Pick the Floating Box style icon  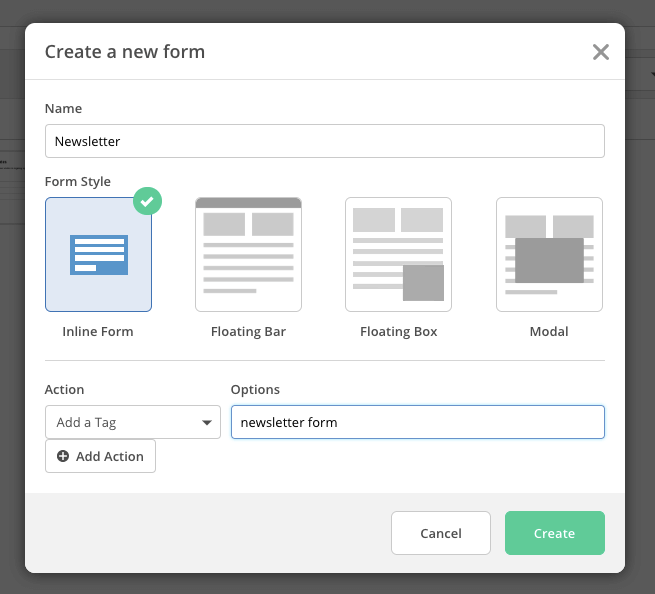[398, 254]
